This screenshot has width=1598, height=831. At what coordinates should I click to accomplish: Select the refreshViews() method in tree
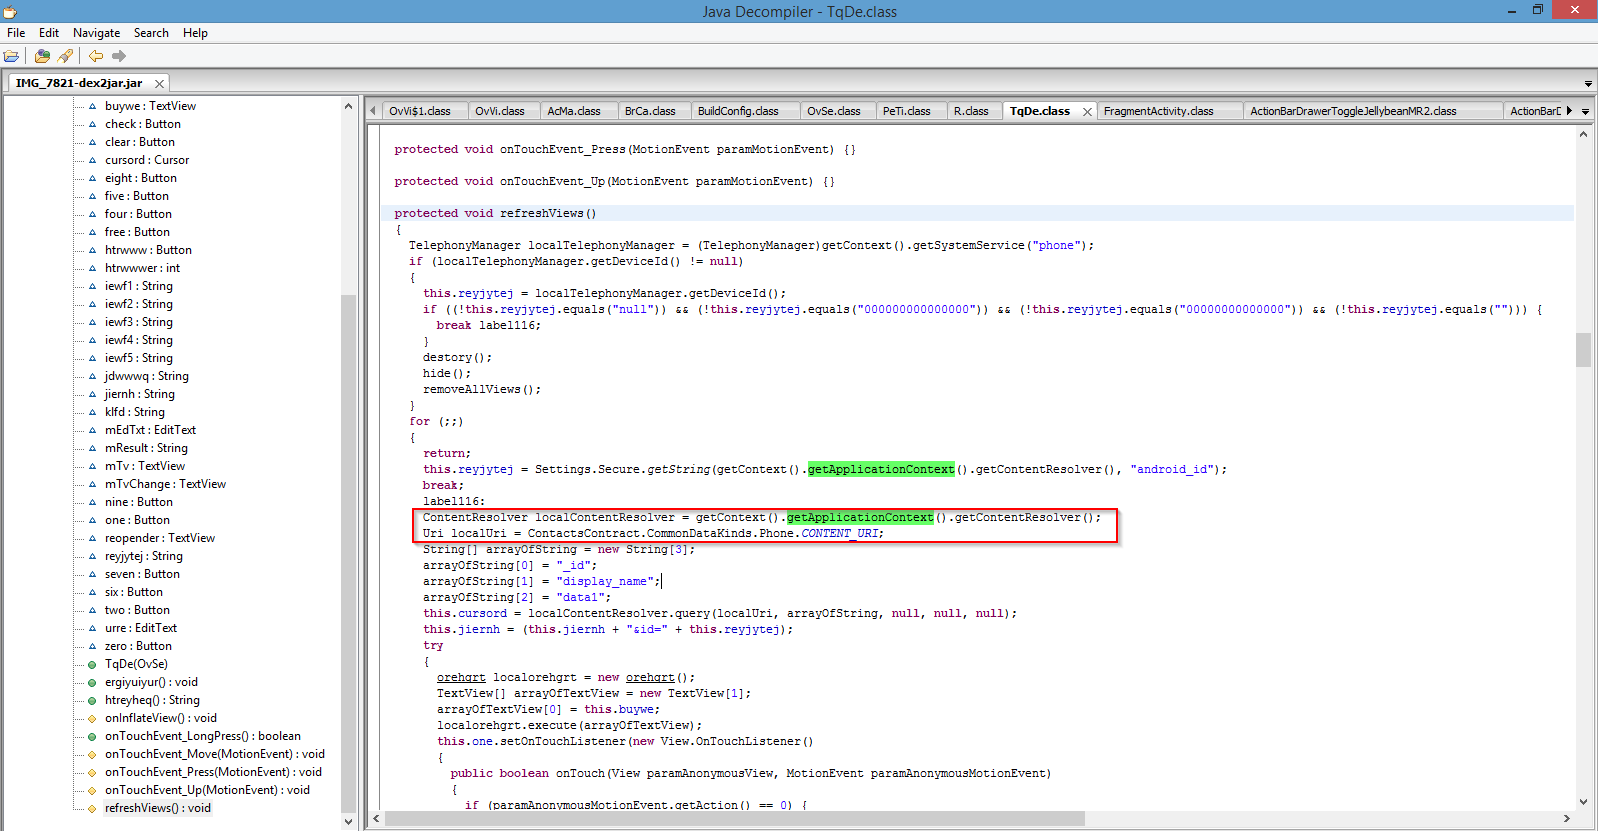click(x=157, y=808)
